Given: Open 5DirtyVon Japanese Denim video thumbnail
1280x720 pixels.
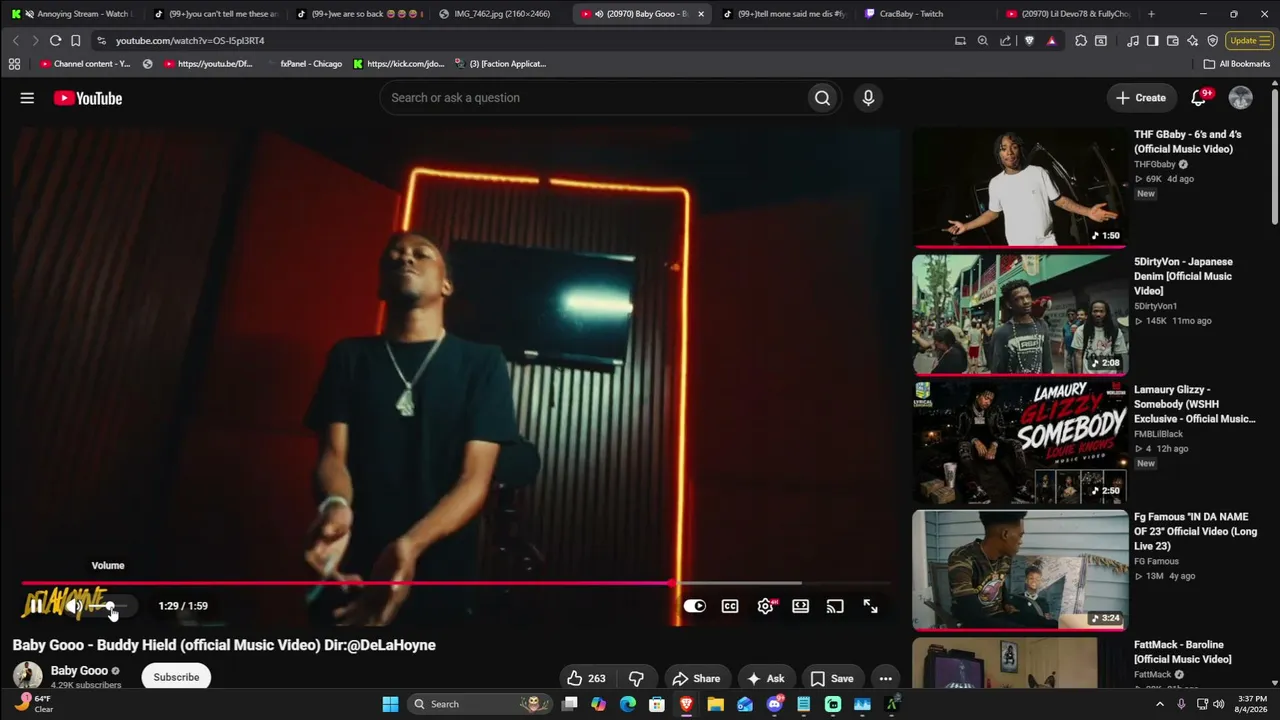Looking at the screenshot, I should pyautogui.click(x=1019, y=314).
